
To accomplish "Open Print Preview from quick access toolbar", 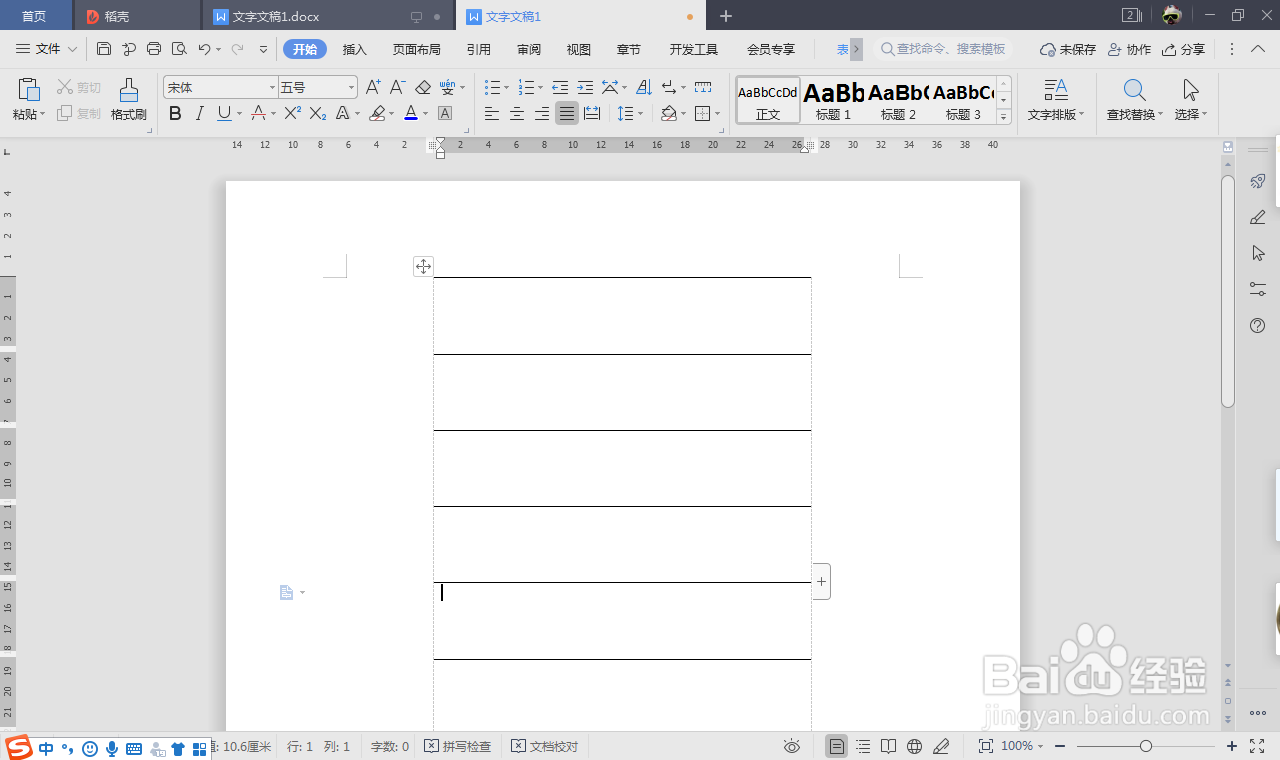I will coord(179,49).
